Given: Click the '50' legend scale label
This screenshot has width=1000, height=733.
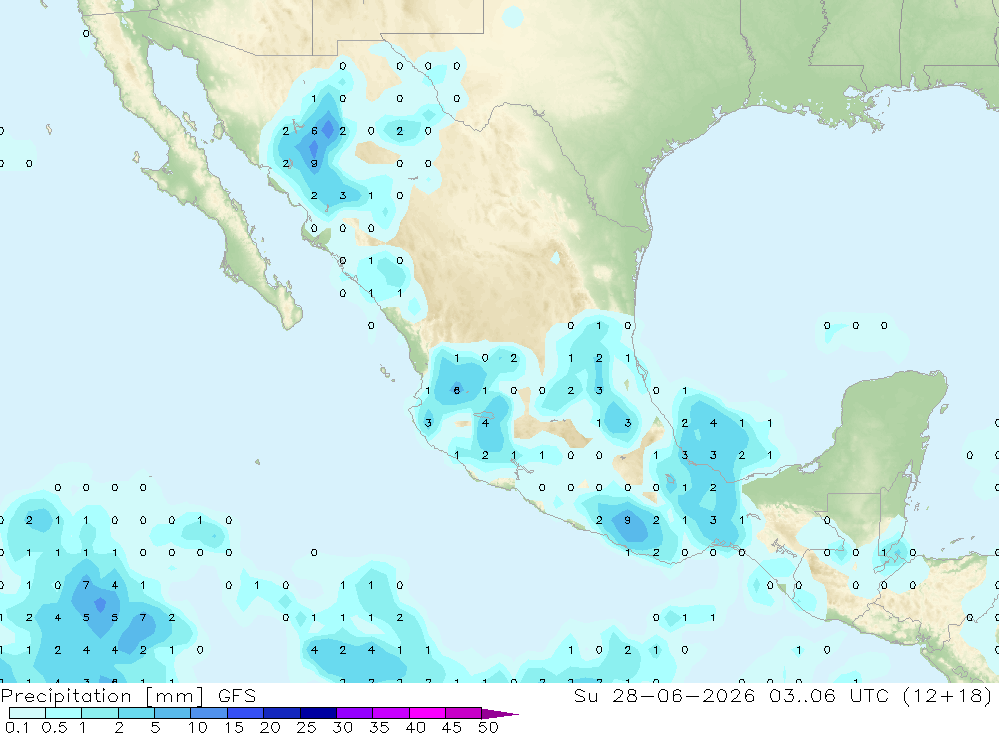Looking at the screenshot, I should click(488, 727).
